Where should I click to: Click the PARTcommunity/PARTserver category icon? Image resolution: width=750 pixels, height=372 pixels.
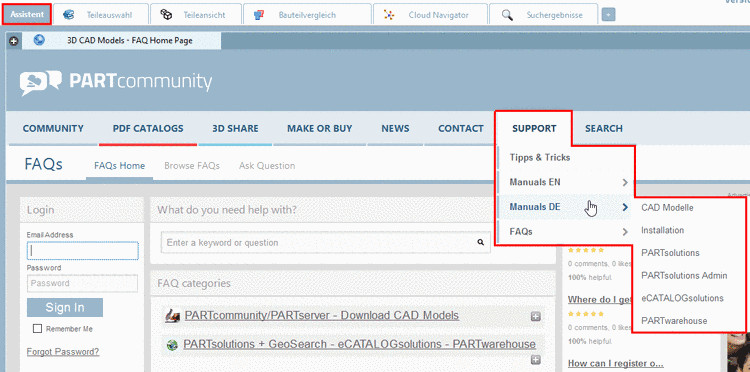coord(172,316)
